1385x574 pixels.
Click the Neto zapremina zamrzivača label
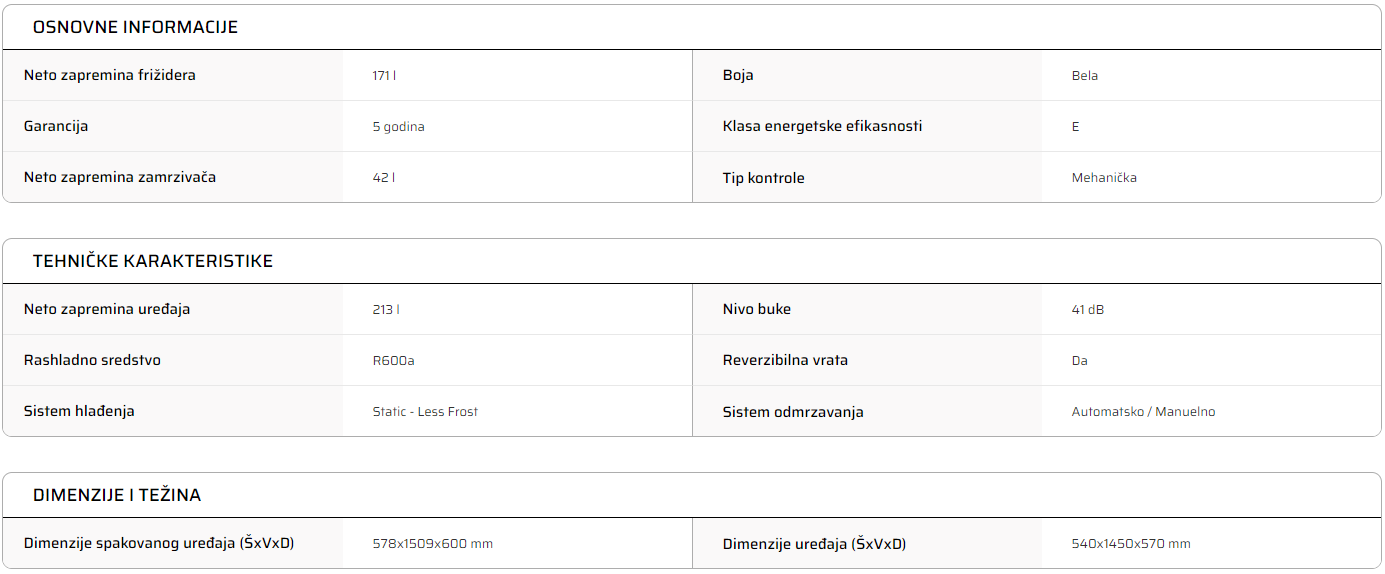point(120,177)
